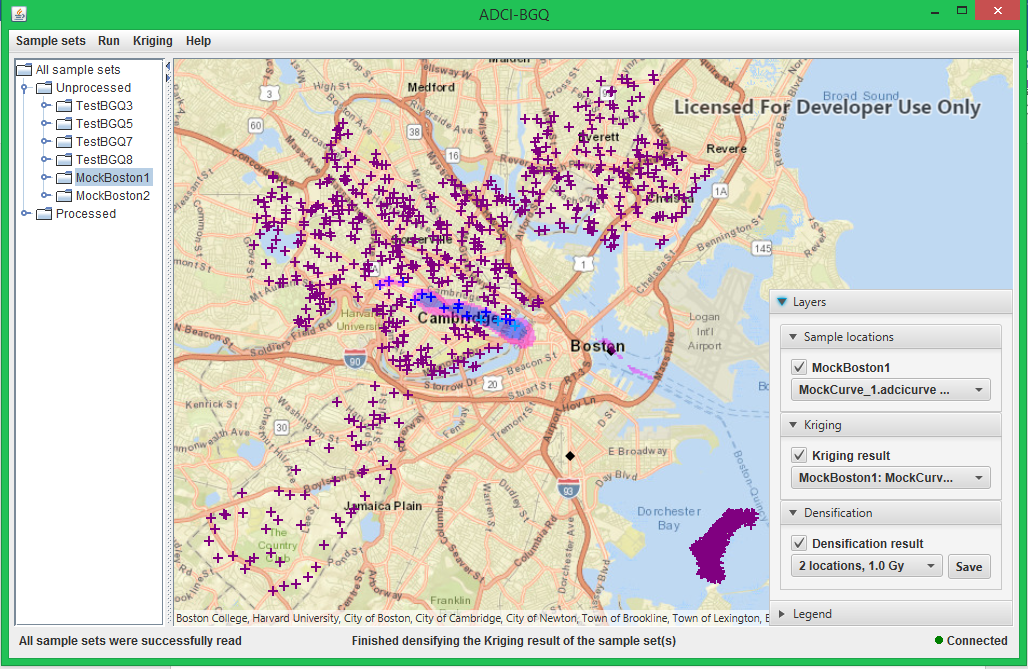Open the Kriging menu
Viewport: 1028px width, 669px height.
[153, 41]
